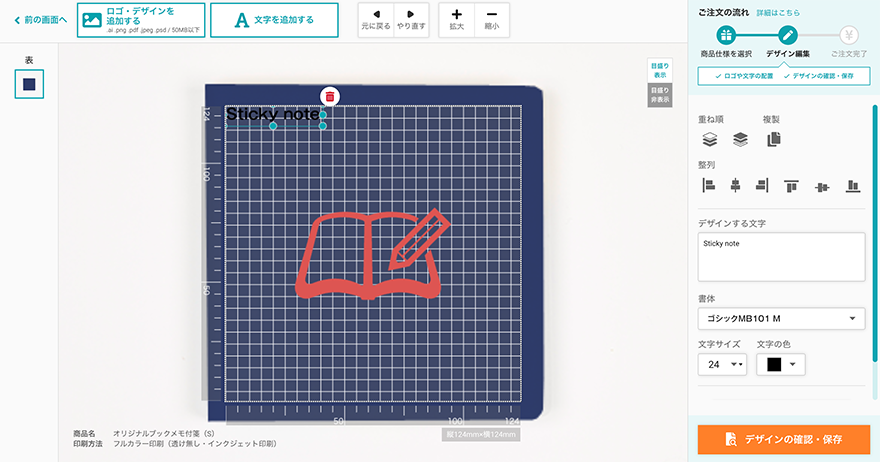The height and width of the screenshot is (462, 880).
Task: Open 詳細はこちら link
Action: click(x=778, y=12)
